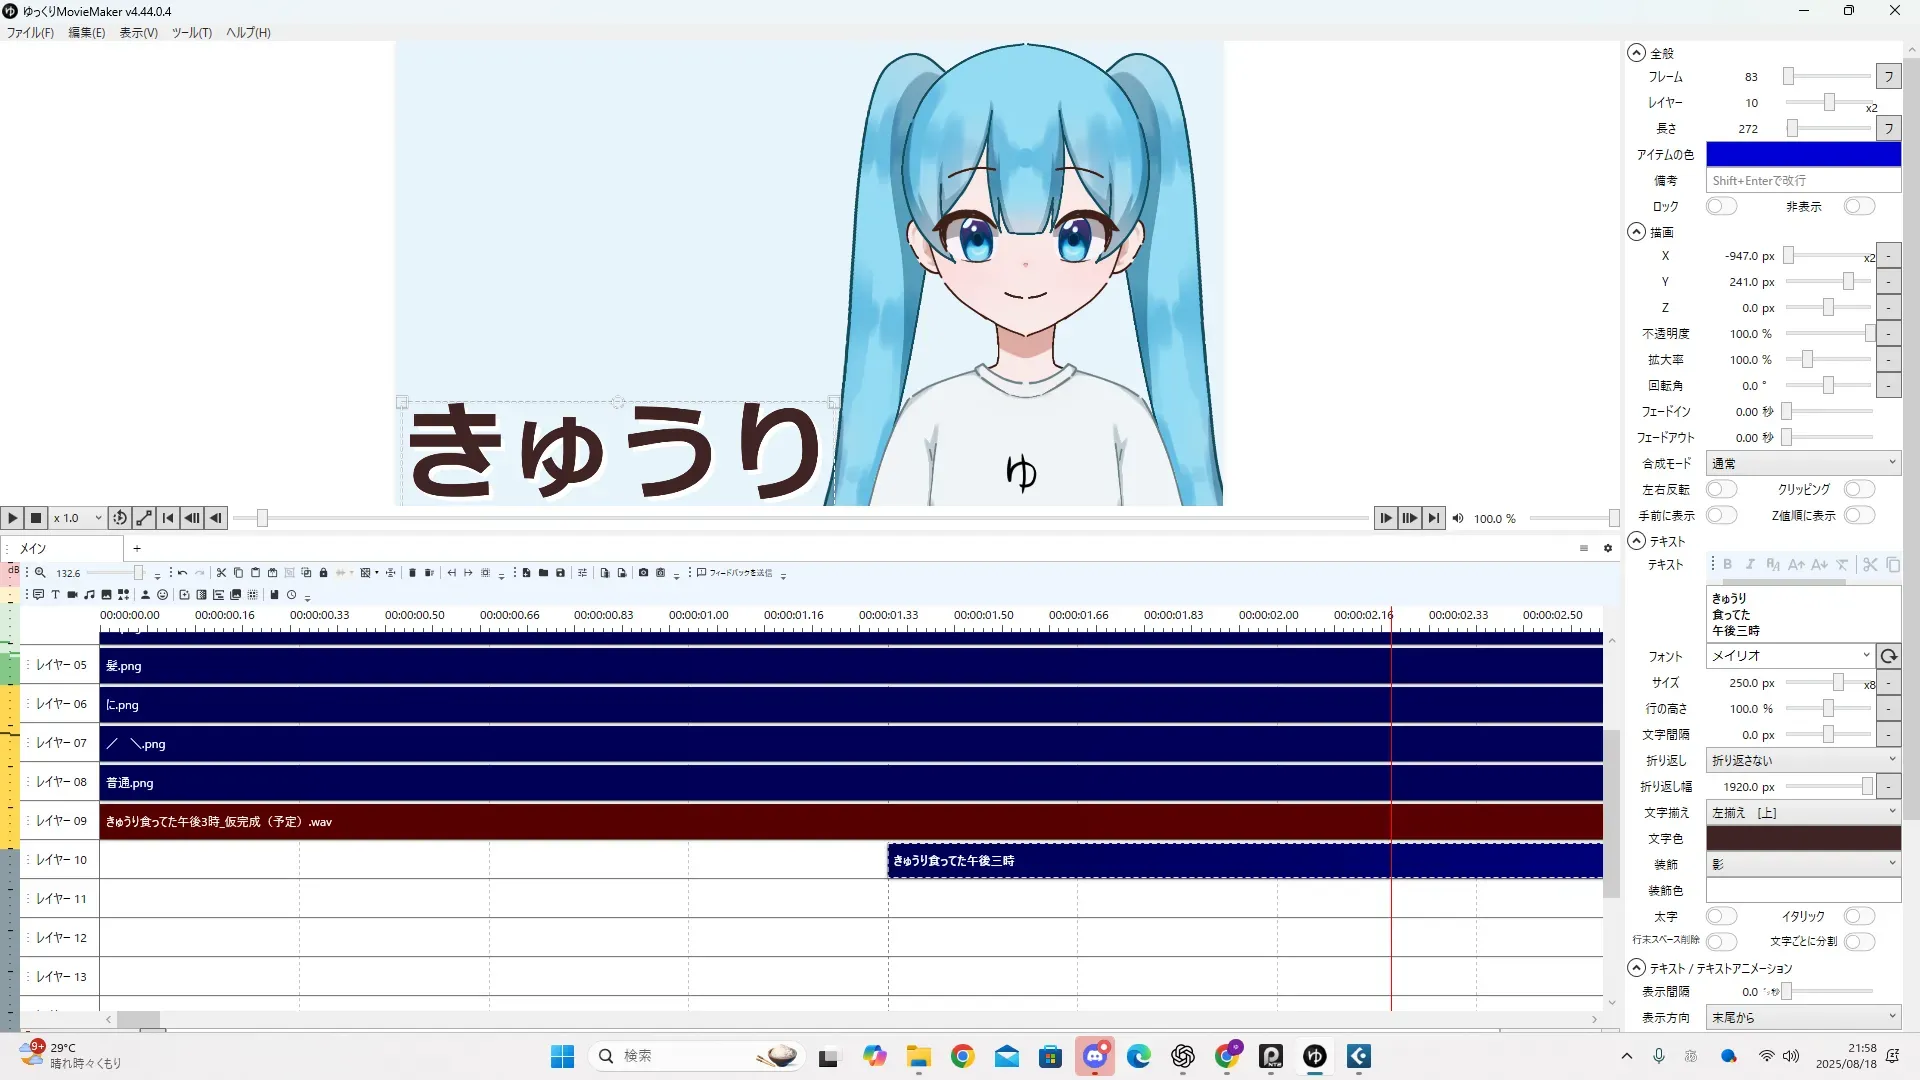Screen dimensions: 1920x1080
Task: Toggle the ロック switch
Action: (1720, 206)
